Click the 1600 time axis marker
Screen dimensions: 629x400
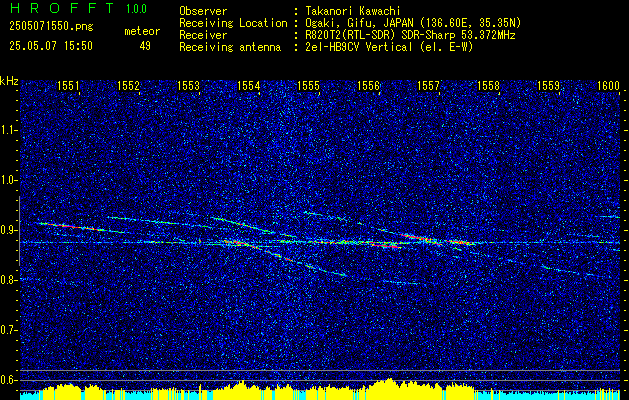[x=608, y=85]
